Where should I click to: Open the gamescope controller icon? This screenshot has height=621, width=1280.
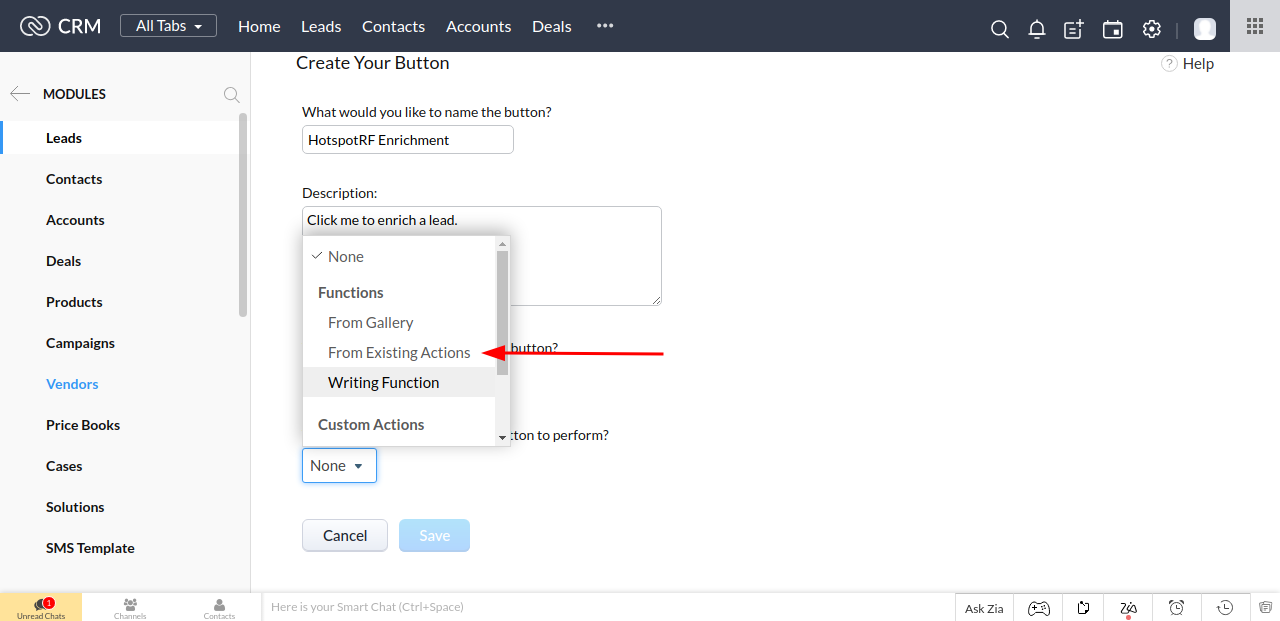(1039, 608)
